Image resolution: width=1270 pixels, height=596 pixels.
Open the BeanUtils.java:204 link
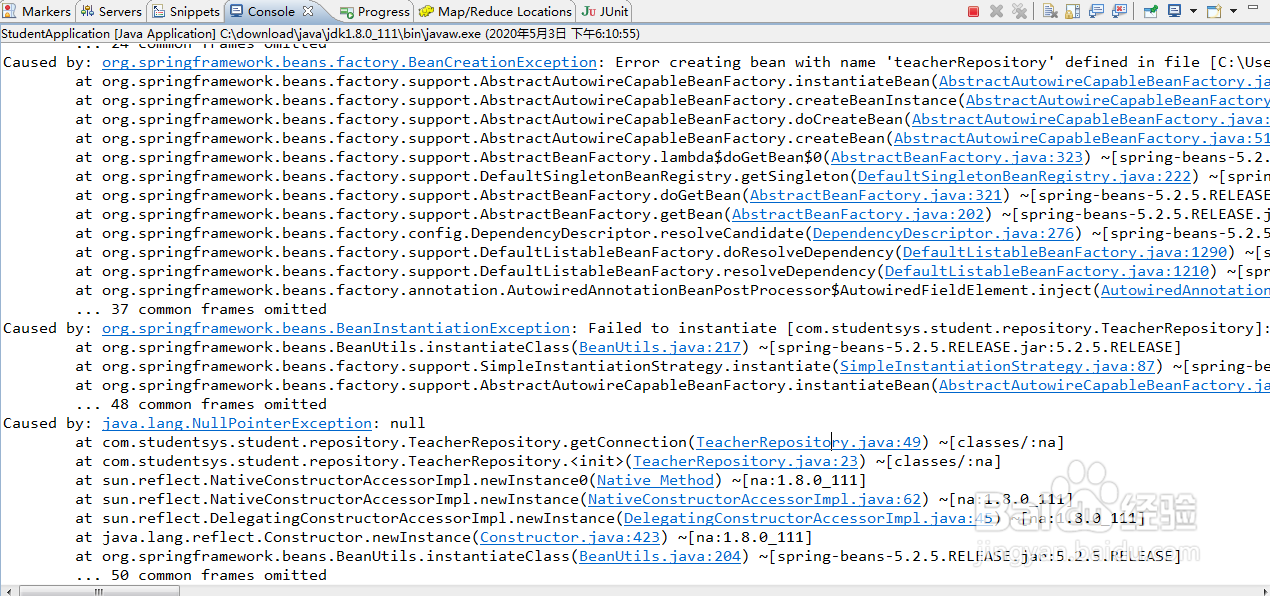(x=660, y=556)
